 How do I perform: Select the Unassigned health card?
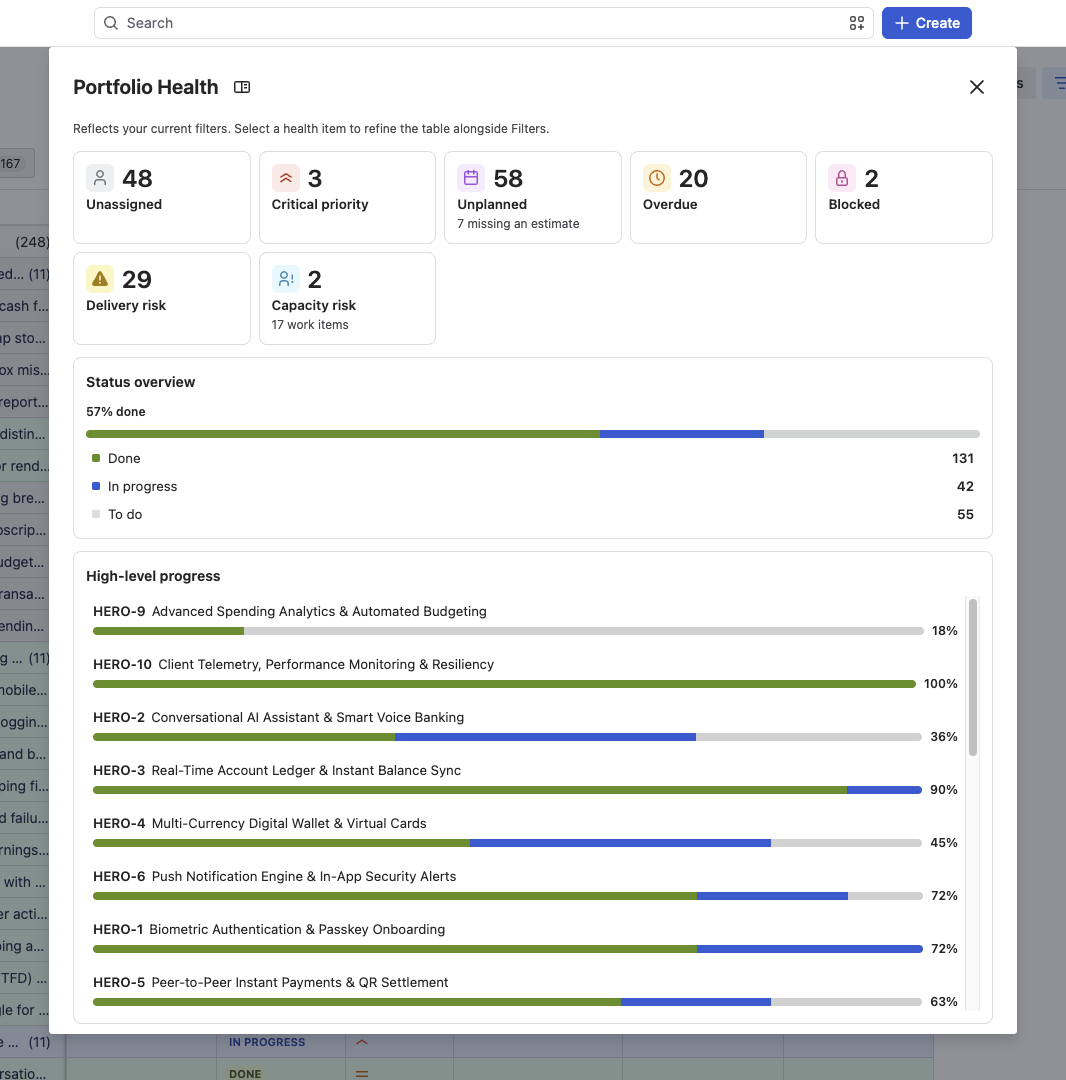point(162,198)
